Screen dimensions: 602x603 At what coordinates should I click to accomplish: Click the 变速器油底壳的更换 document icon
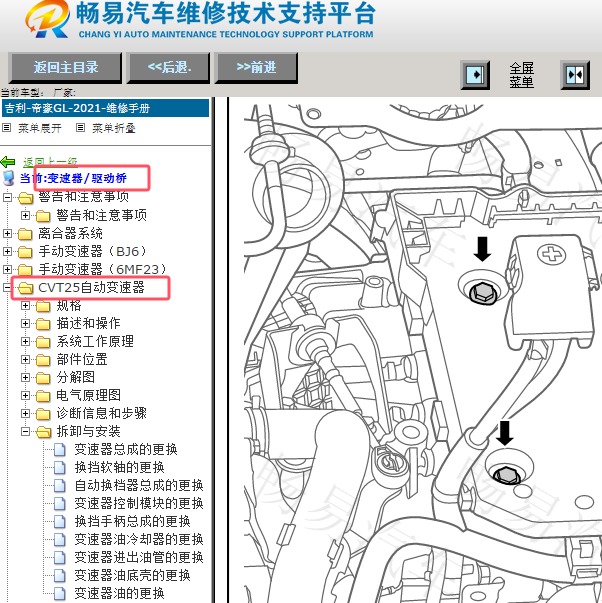click(60, 575)
